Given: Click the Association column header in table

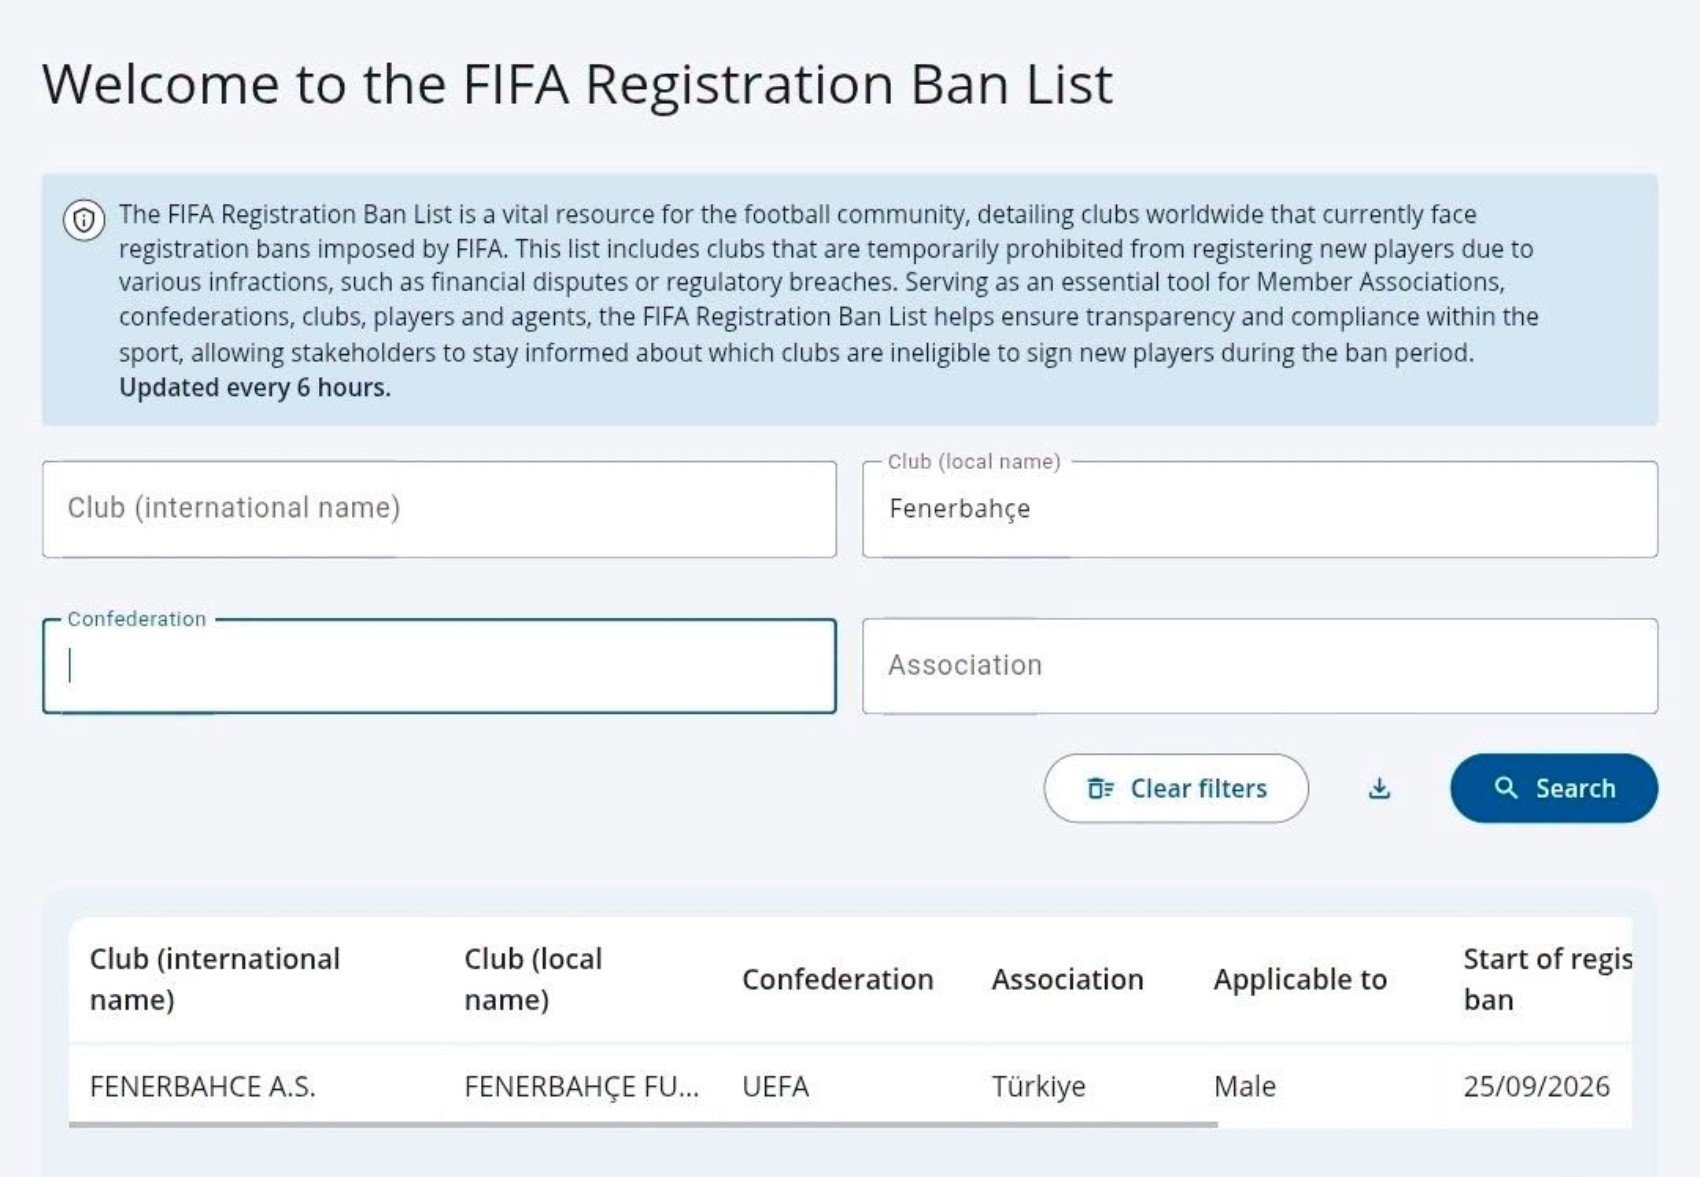Looking at the screenshot, I should pos(1067,979).
